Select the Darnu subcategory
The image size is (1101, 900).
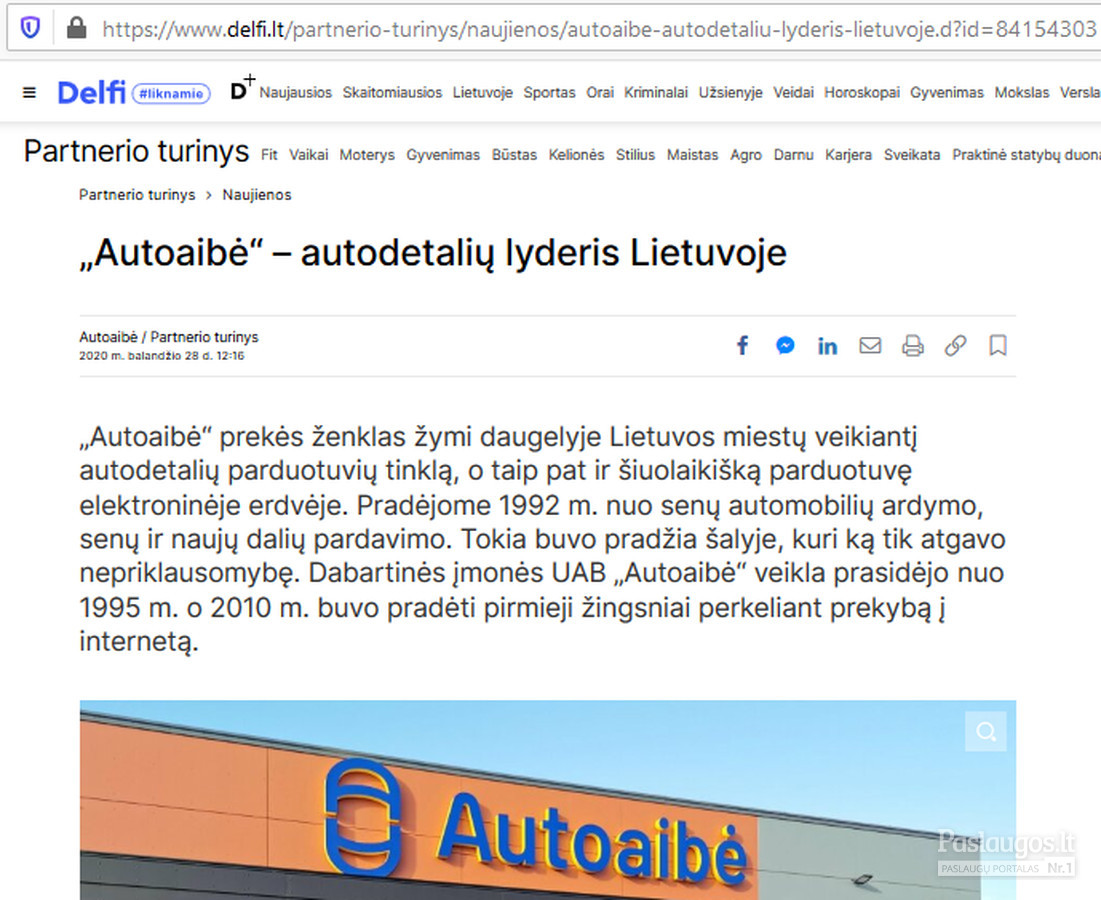click(793, 155)
